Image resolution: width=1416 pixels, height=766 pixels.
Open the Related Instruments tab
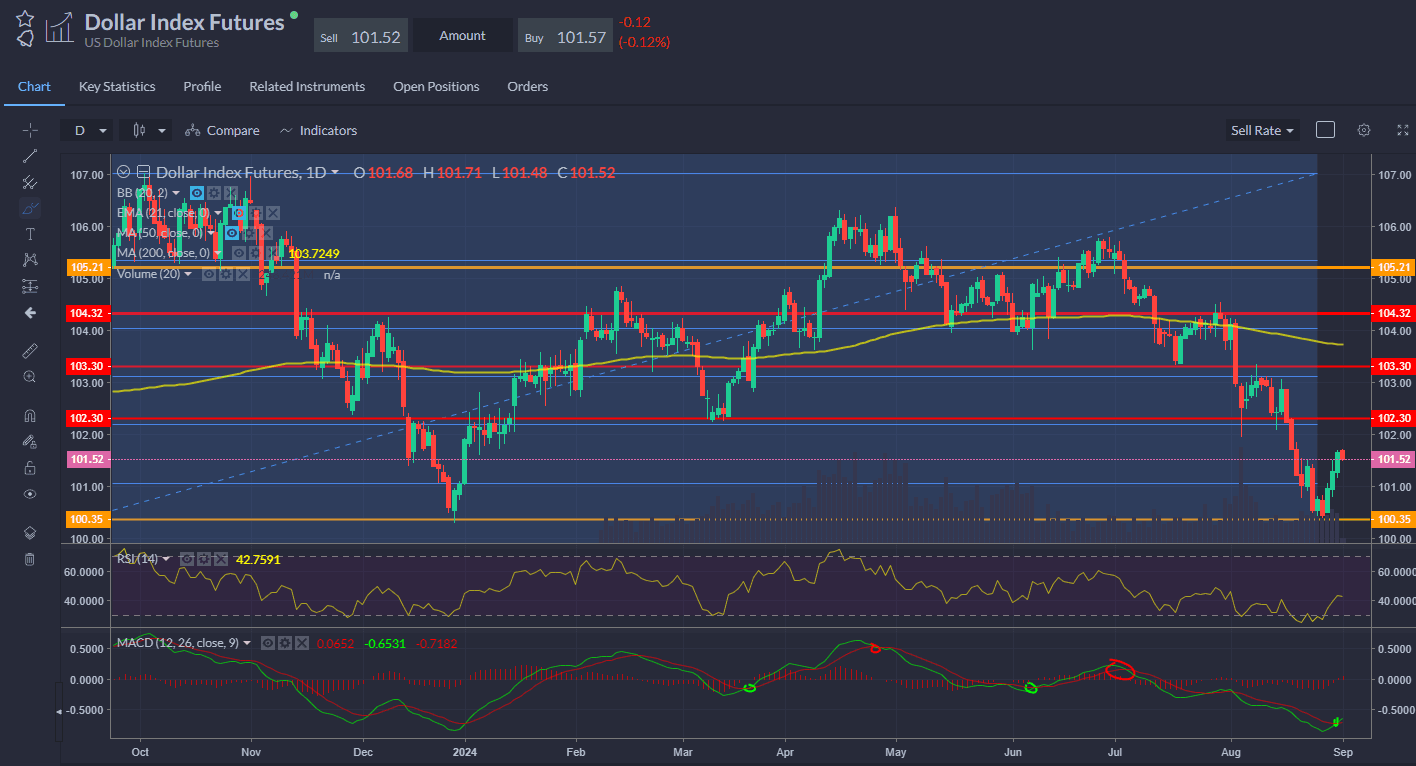(x=307, y=87)
